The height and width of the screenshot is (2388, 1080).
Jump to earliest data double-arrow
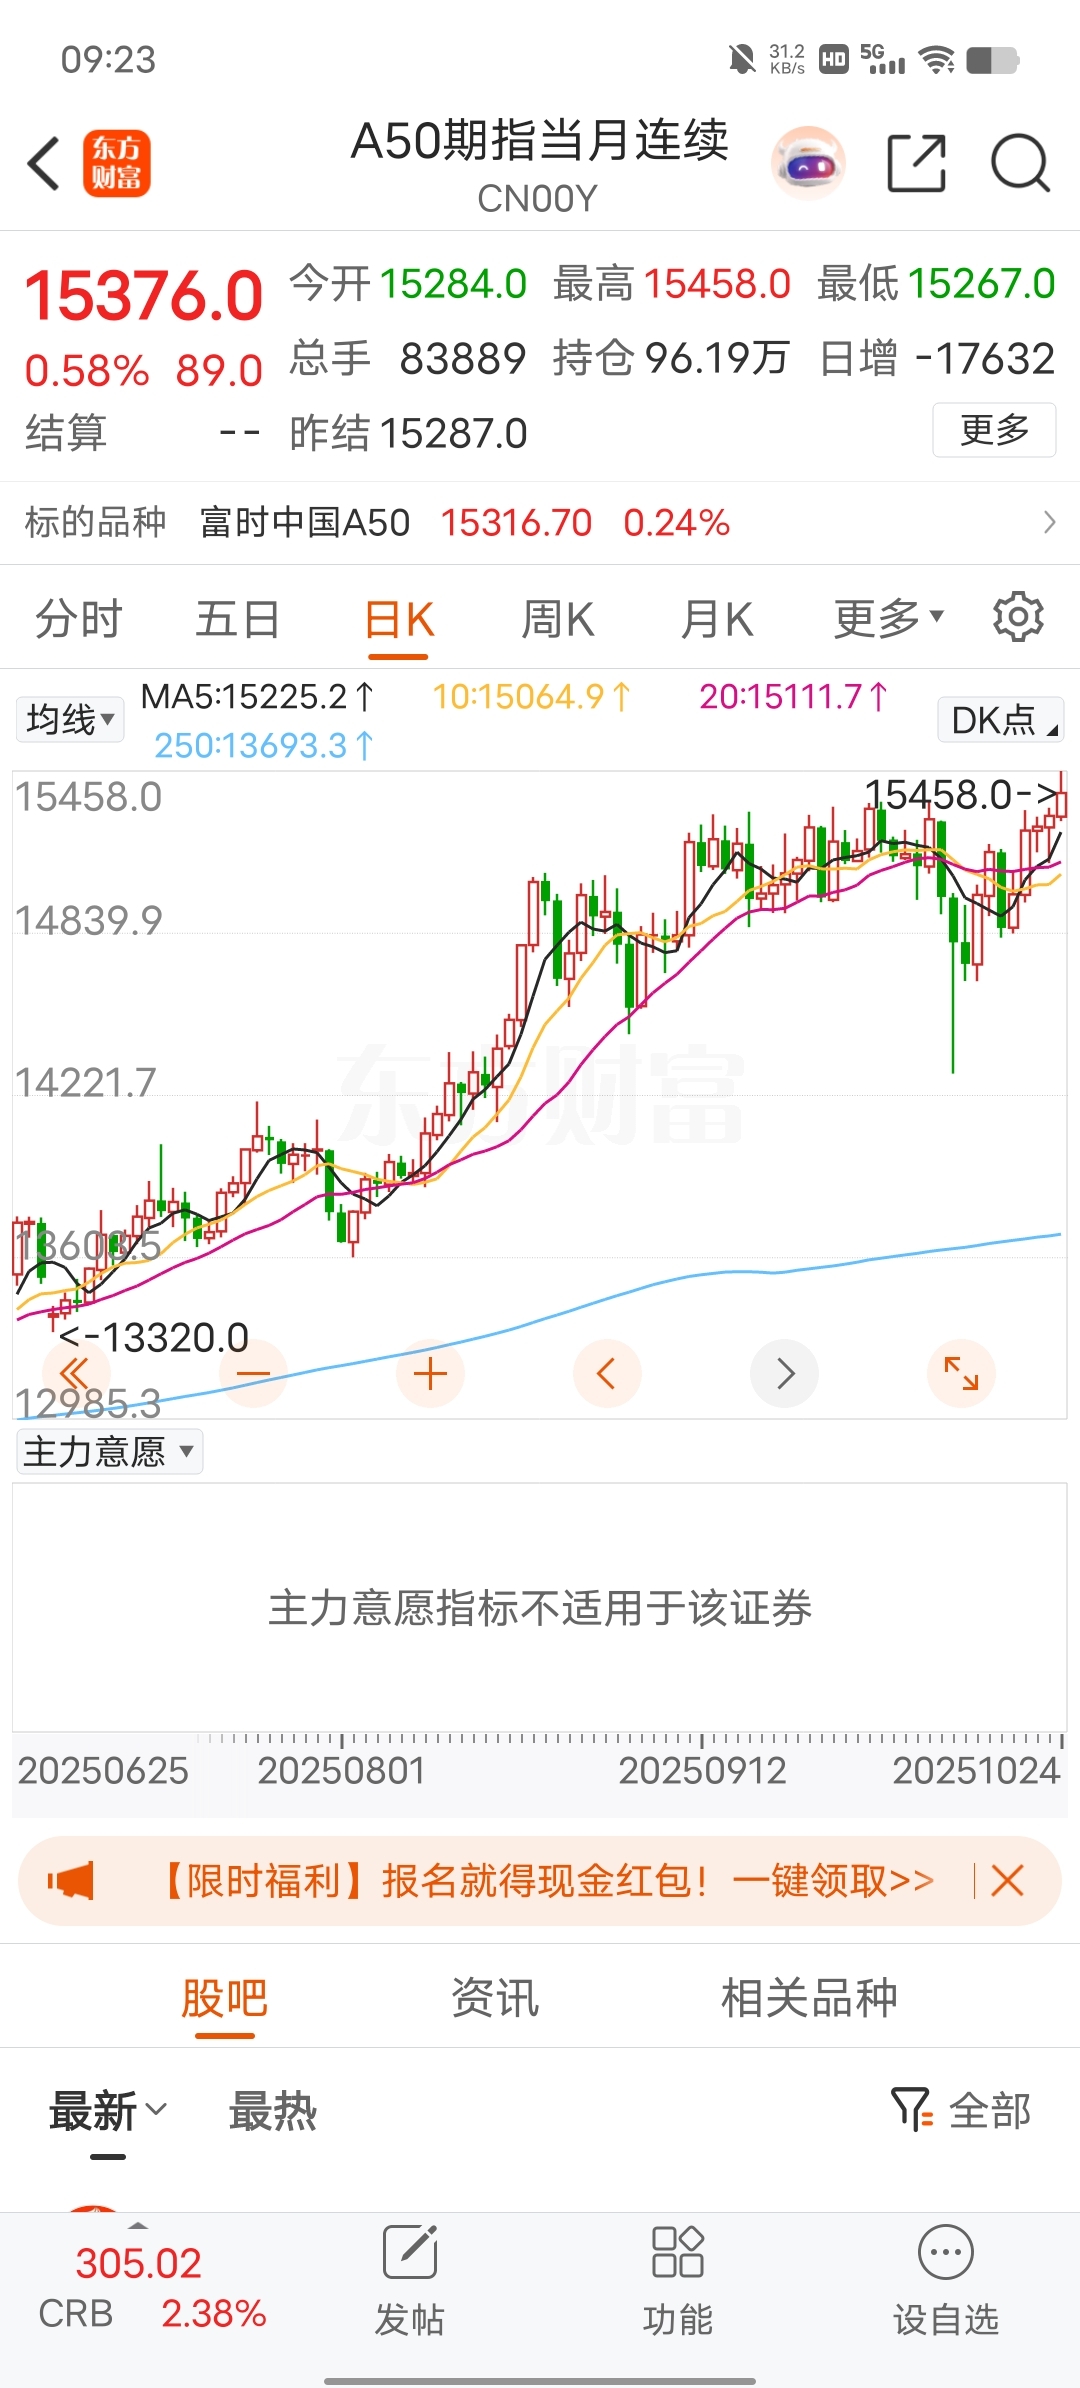pyautogui.click(x=75, y=1374)
